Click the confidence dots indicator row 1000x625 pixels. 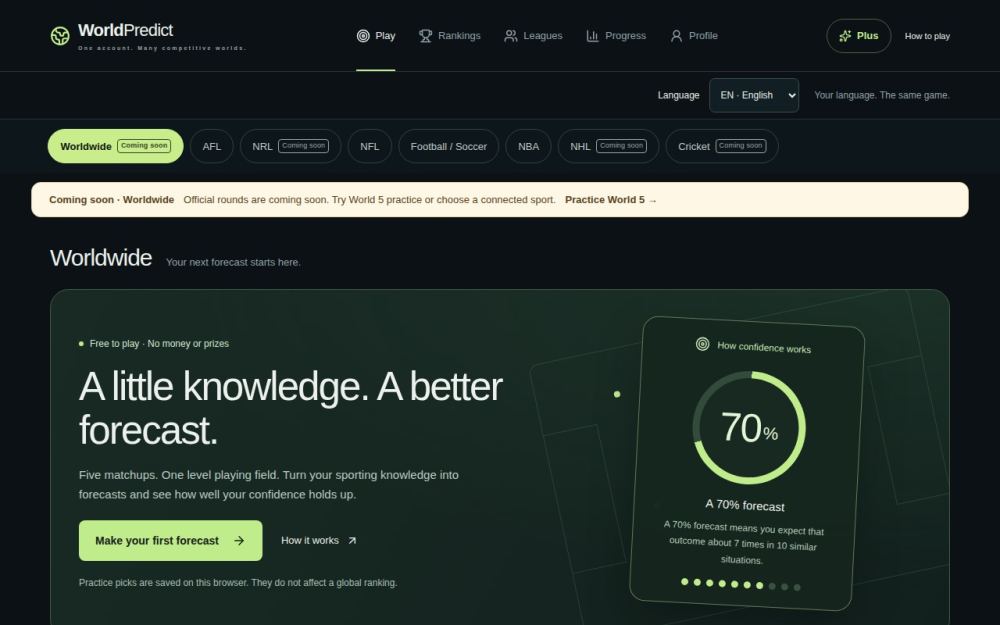(x=740, y=584)
